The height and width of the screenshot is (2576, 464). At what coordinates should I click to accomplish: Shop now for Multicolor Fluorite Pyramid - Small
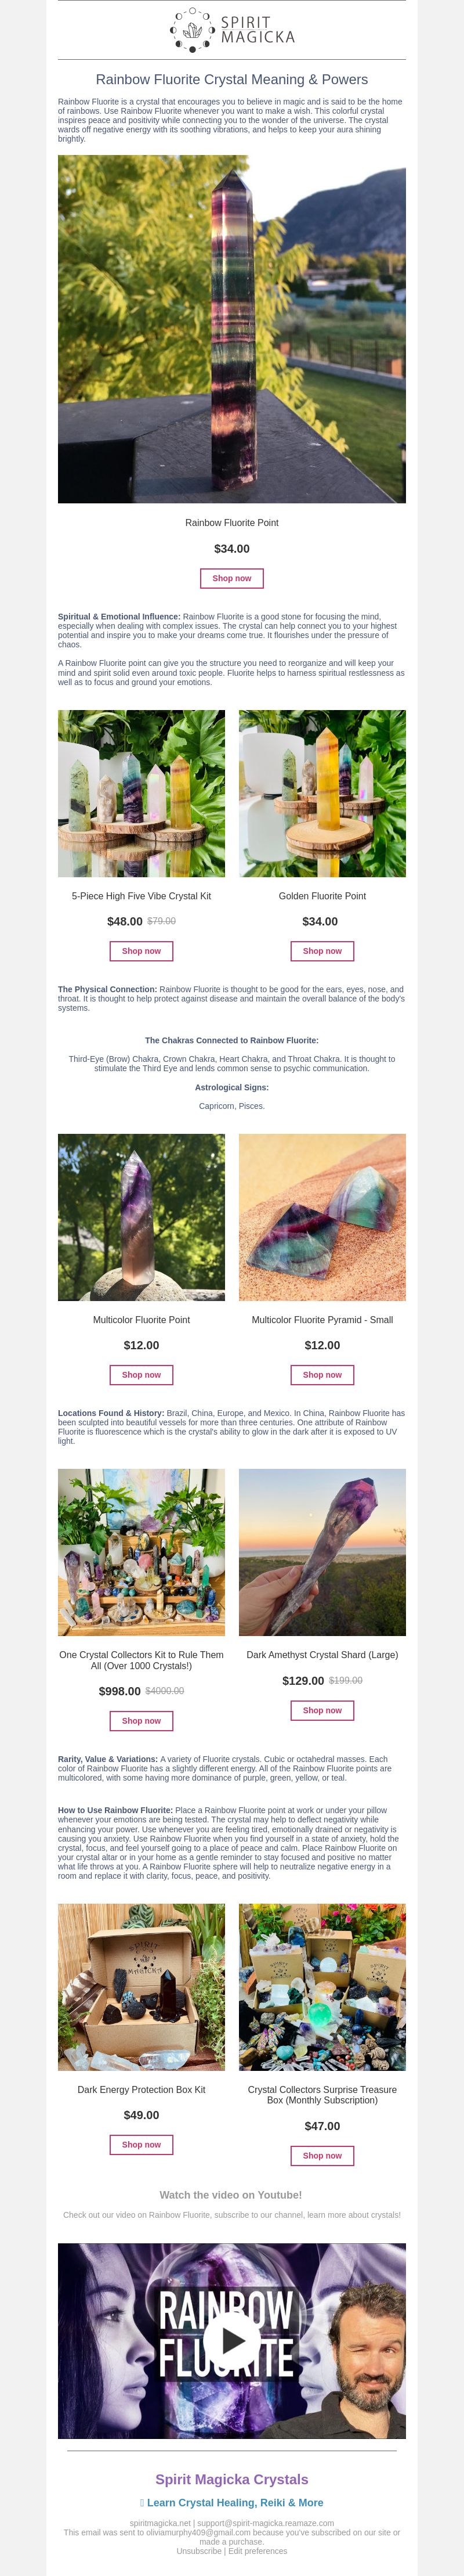pyautogui.click(x=322, y=1375)
